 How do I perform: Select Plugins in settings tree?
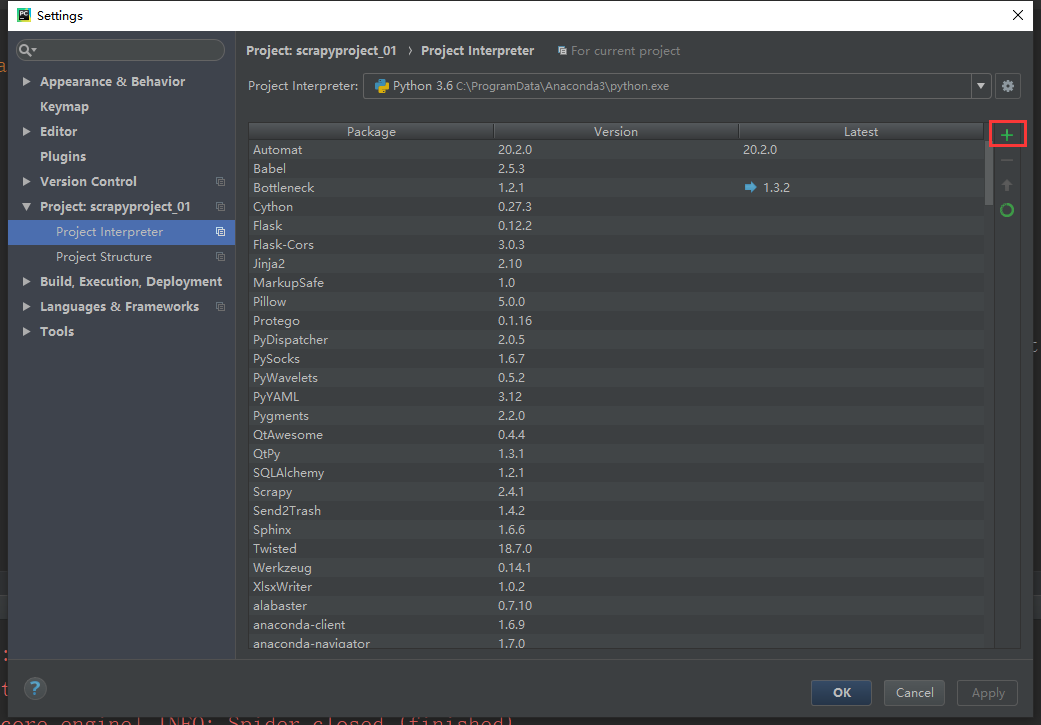[63, 157]
